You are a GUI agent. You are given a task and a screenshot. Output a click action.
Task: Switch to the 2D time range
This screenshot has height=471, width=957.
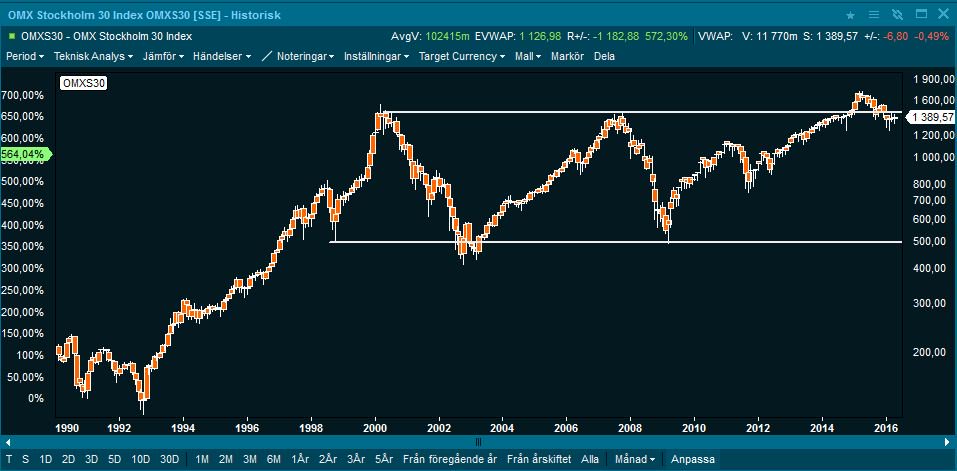click(x=68, y=459)
